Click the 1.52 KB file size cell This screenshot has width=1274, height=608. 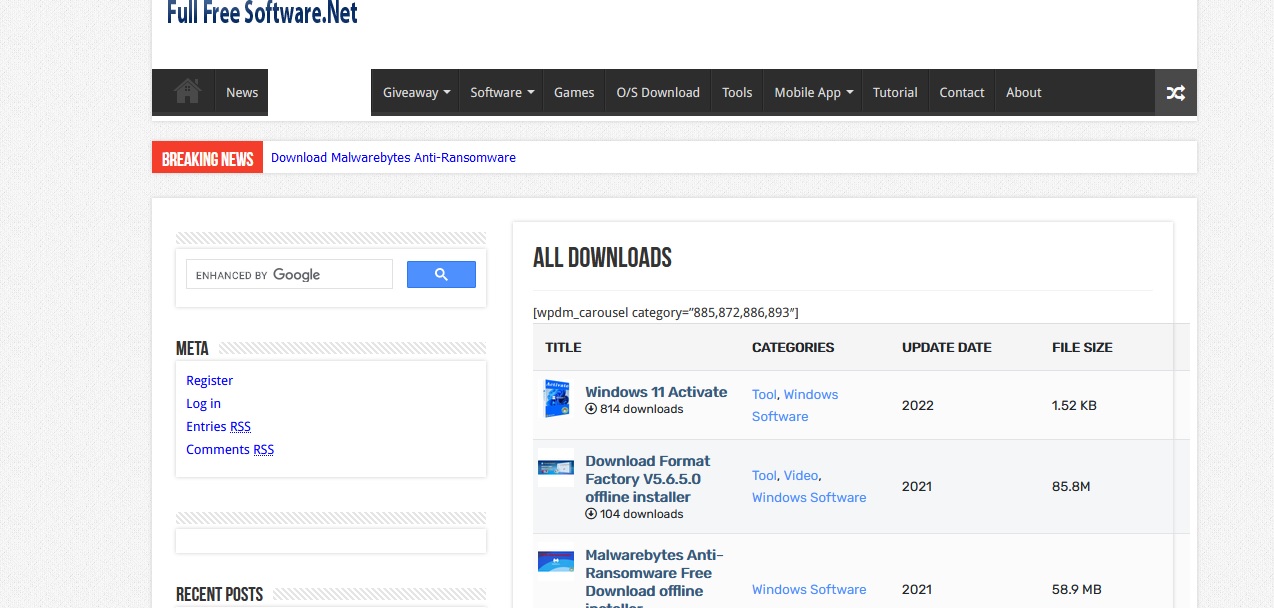click(x=1074, y=405)
